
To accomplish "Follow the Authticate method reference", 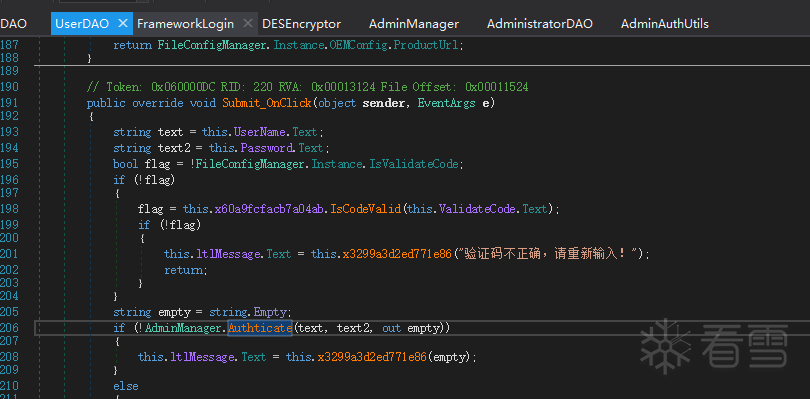I will (260, 328).
